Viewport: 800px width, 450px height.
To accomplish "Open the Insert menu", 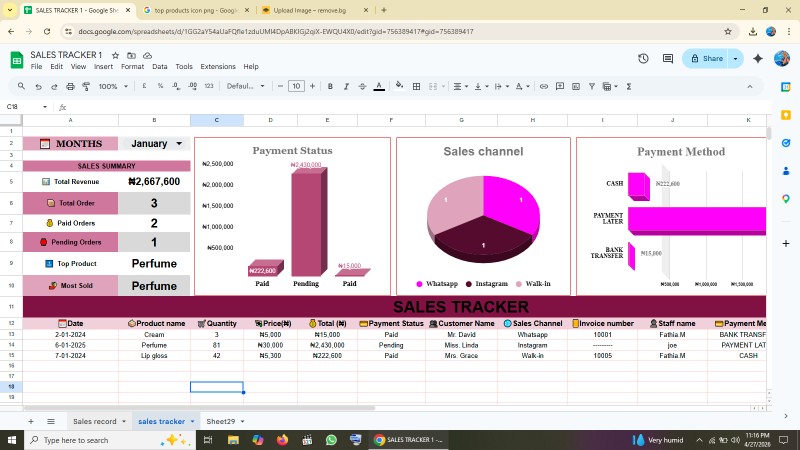I will 103,66.
